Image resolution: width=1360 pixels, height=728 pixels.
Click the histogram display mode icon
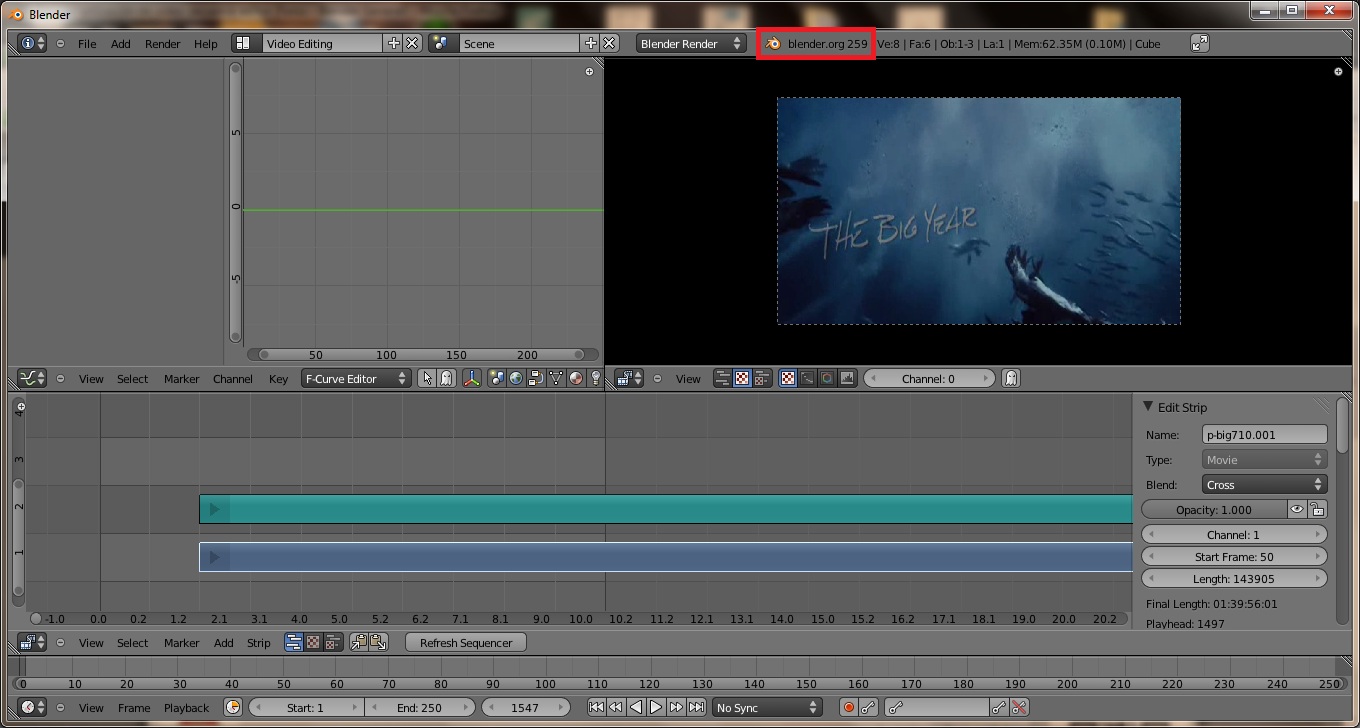847,378
